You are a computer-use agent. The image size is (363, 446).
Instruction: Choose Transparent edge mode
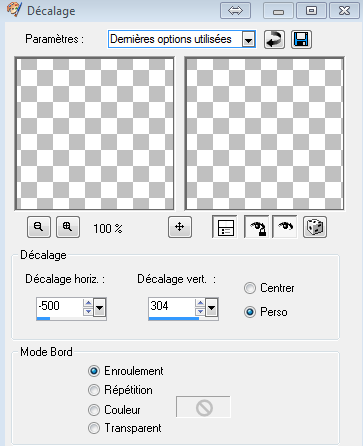pyautogui.click(x=94, y=428)
